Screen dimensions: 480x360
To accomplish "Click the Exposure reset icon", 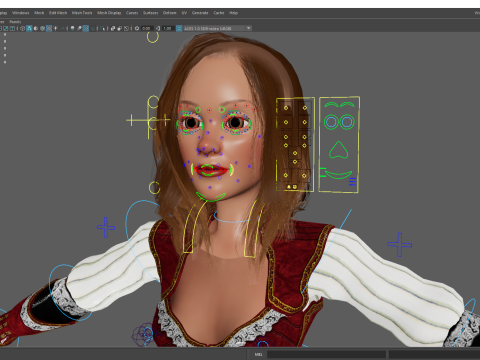I will click(137, 28).
